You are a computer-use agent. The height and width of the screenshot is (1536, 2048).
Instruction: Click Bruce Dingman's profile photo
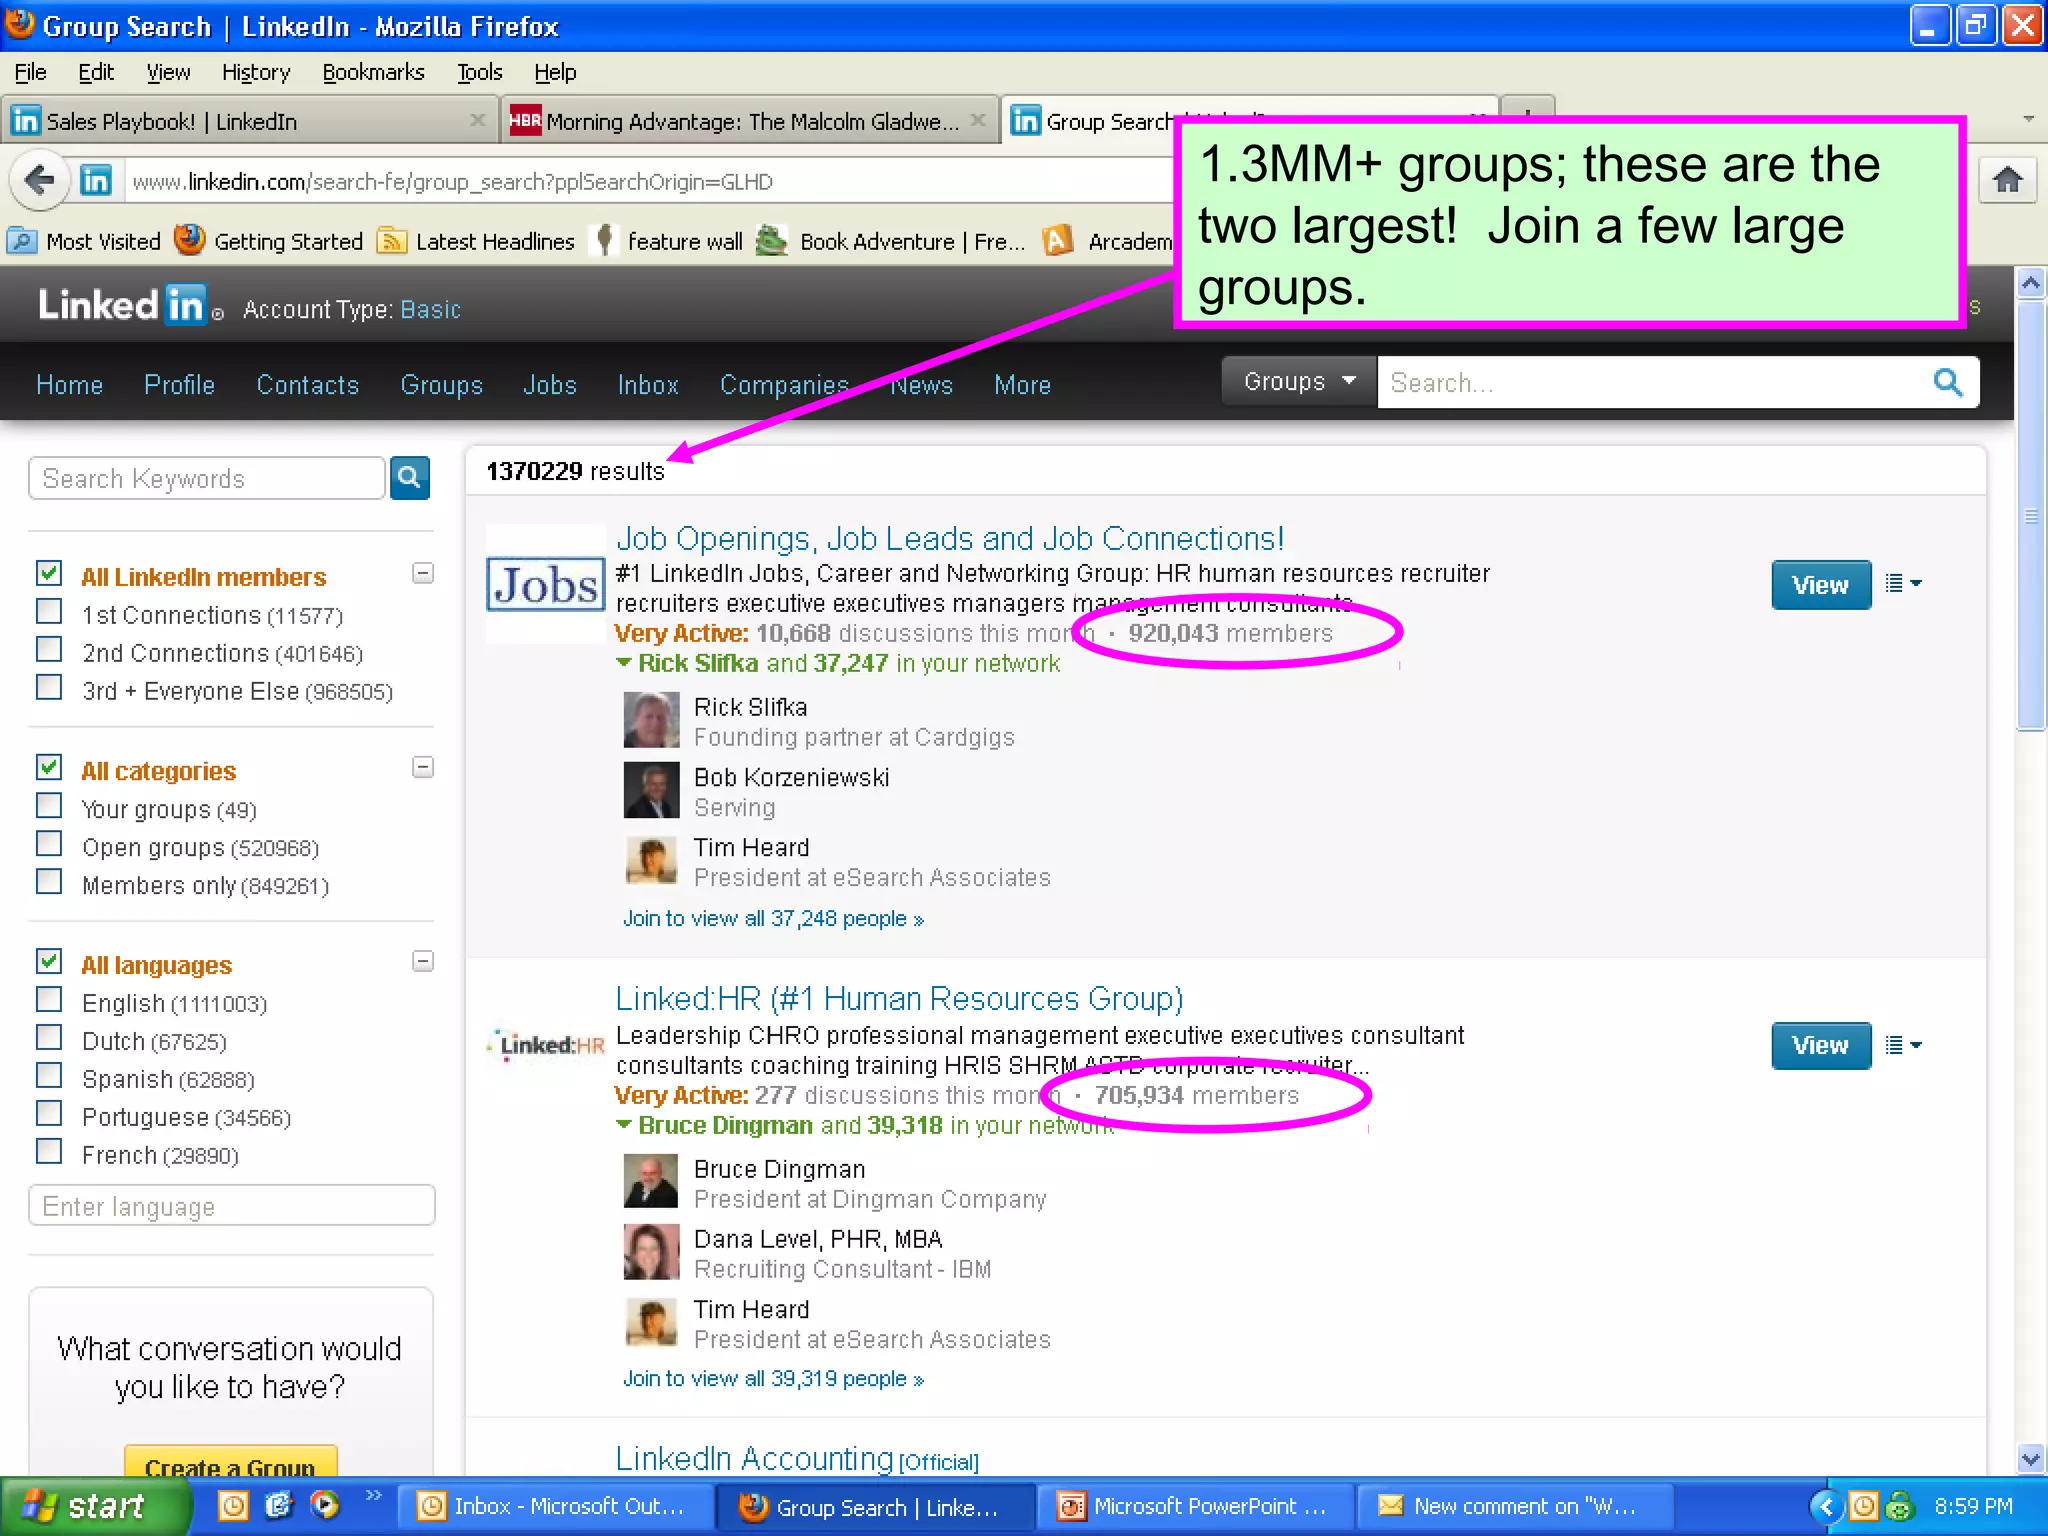(651, 1181)
